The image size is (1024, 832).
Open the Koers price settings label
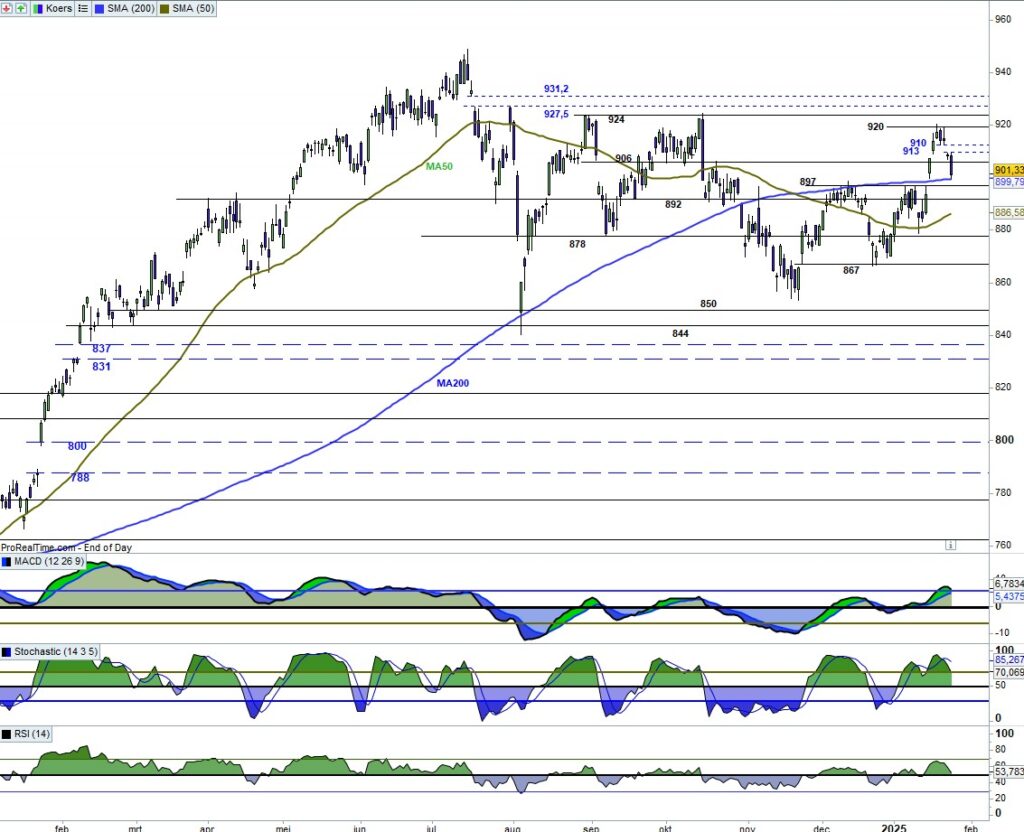click(59, 8)
